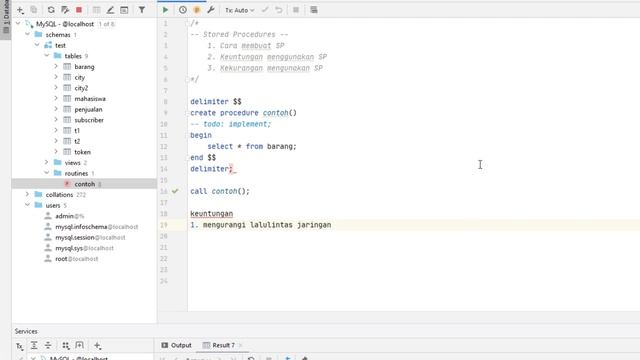
Task: Click the New (plus) icon in Database toolbar
Action: [x=20, y=10]
